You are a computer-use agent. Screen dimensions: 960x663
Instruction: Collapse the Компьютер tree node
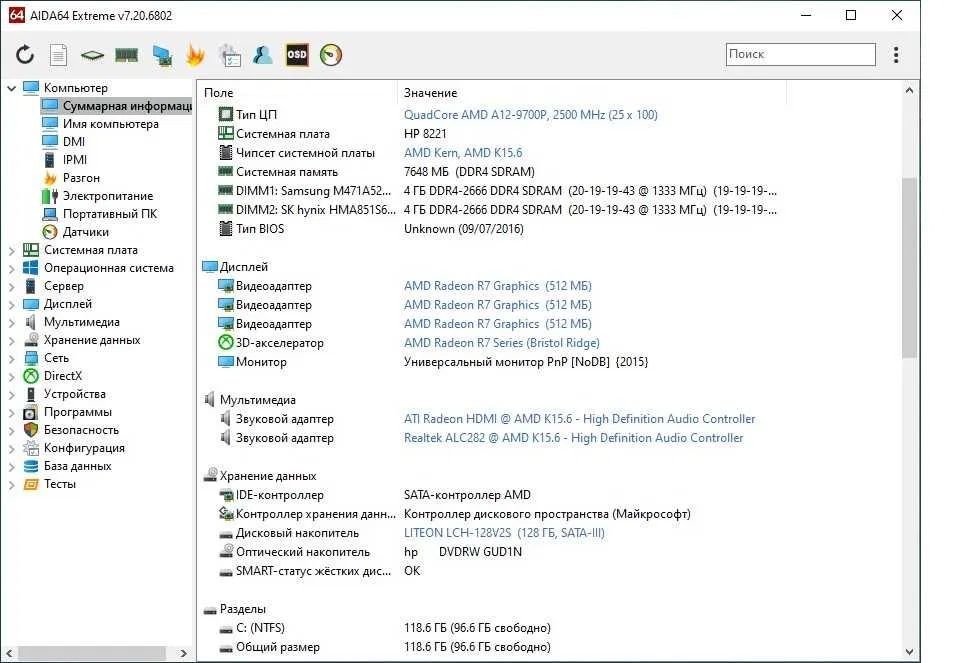coord(11,88)
